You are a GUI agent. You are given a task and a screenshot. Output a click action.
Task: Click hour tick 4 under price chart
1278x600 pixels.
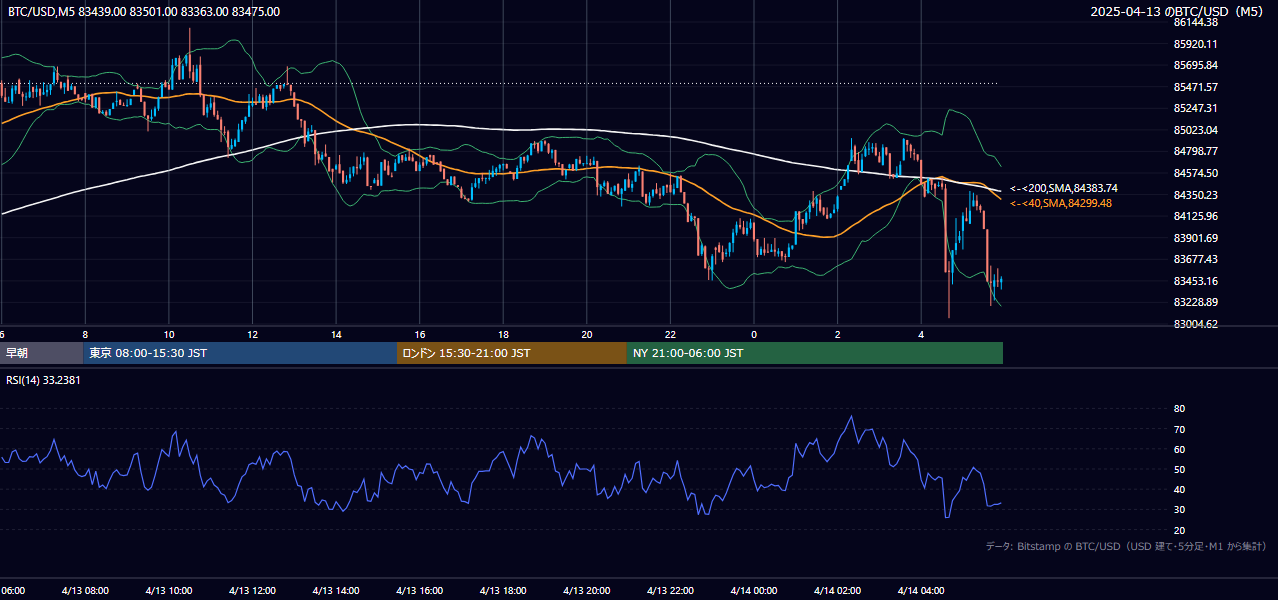coord(921,334)
